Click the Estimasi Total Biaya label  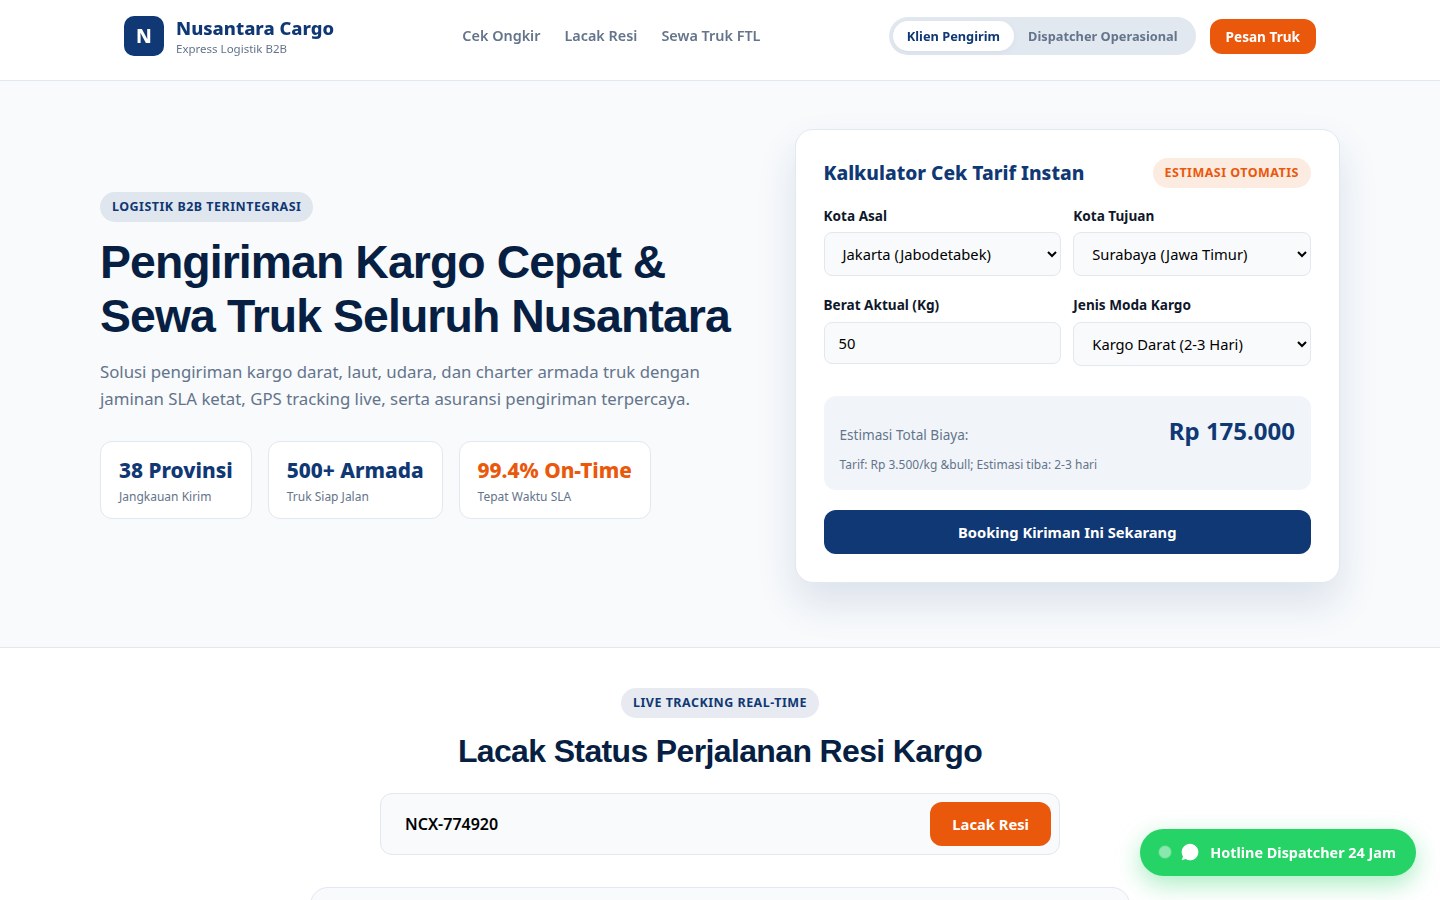point(904,435)
